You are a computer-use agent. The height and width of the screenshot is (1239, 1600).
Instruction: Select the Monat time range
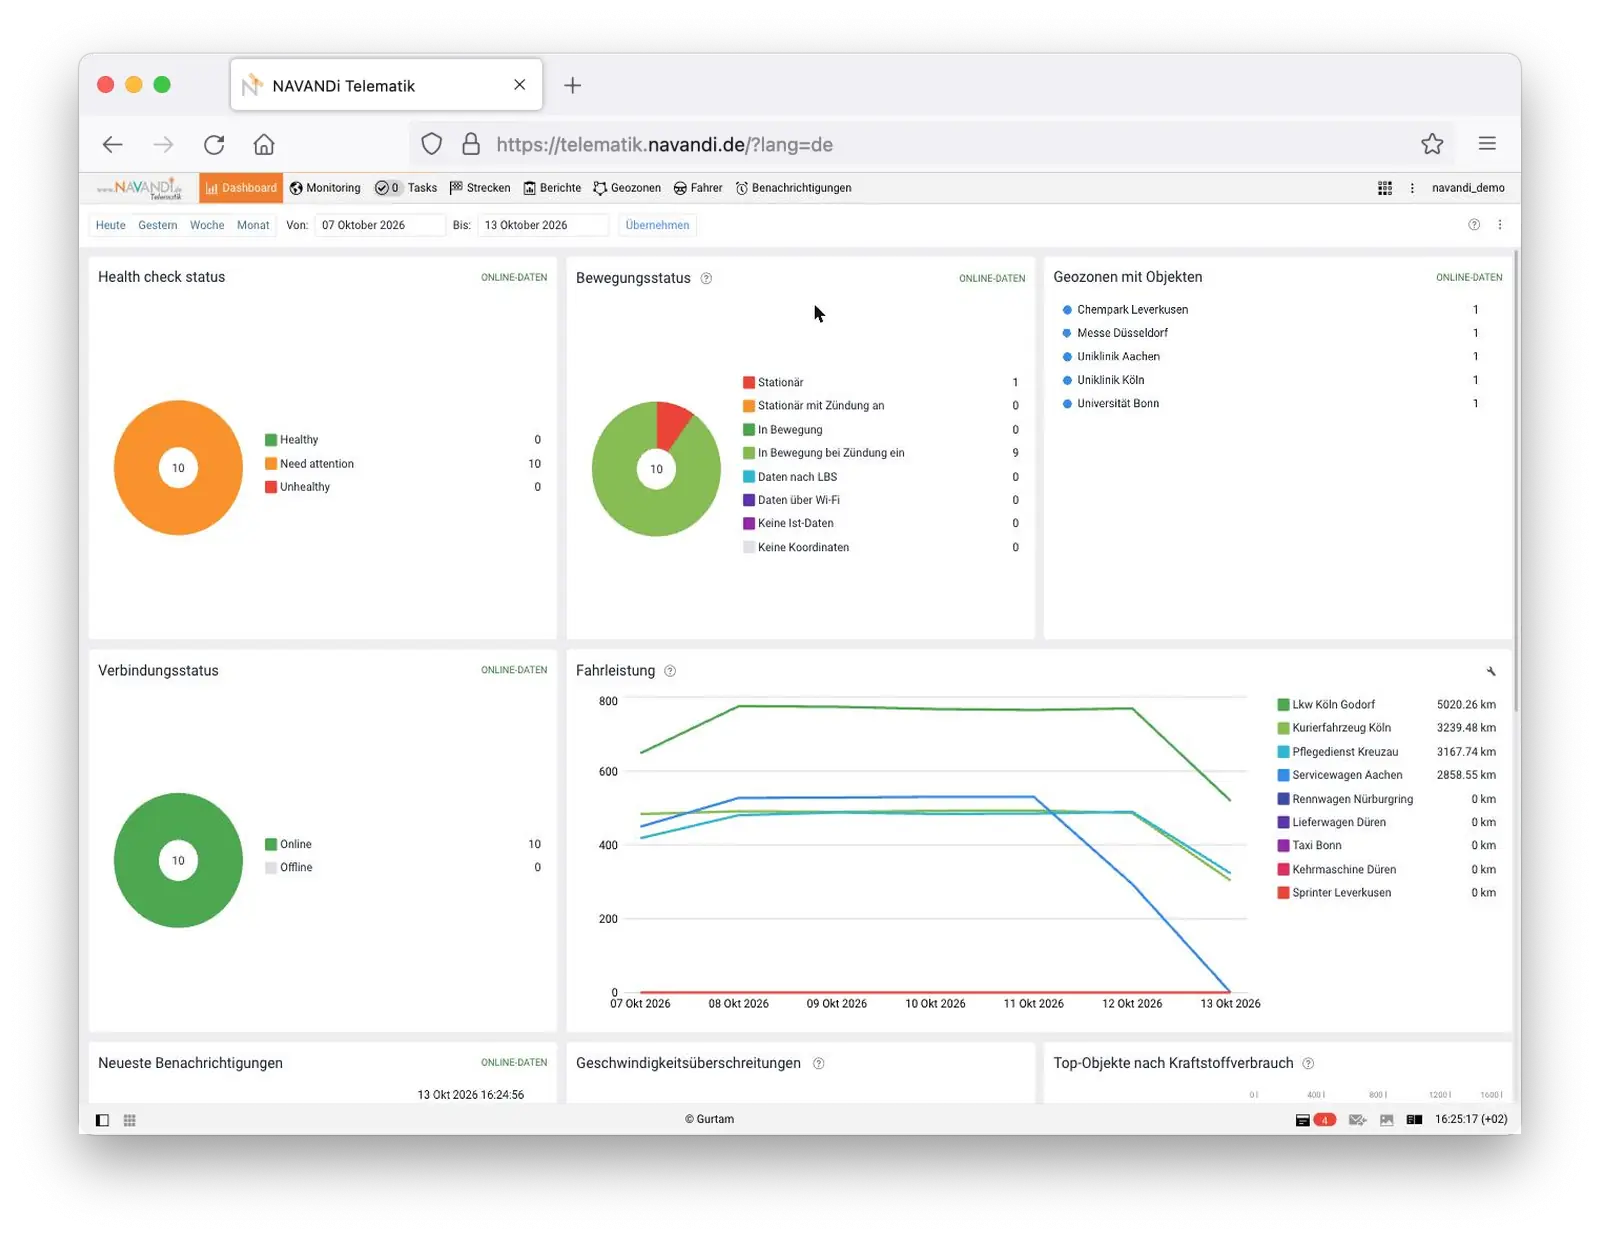253,225
